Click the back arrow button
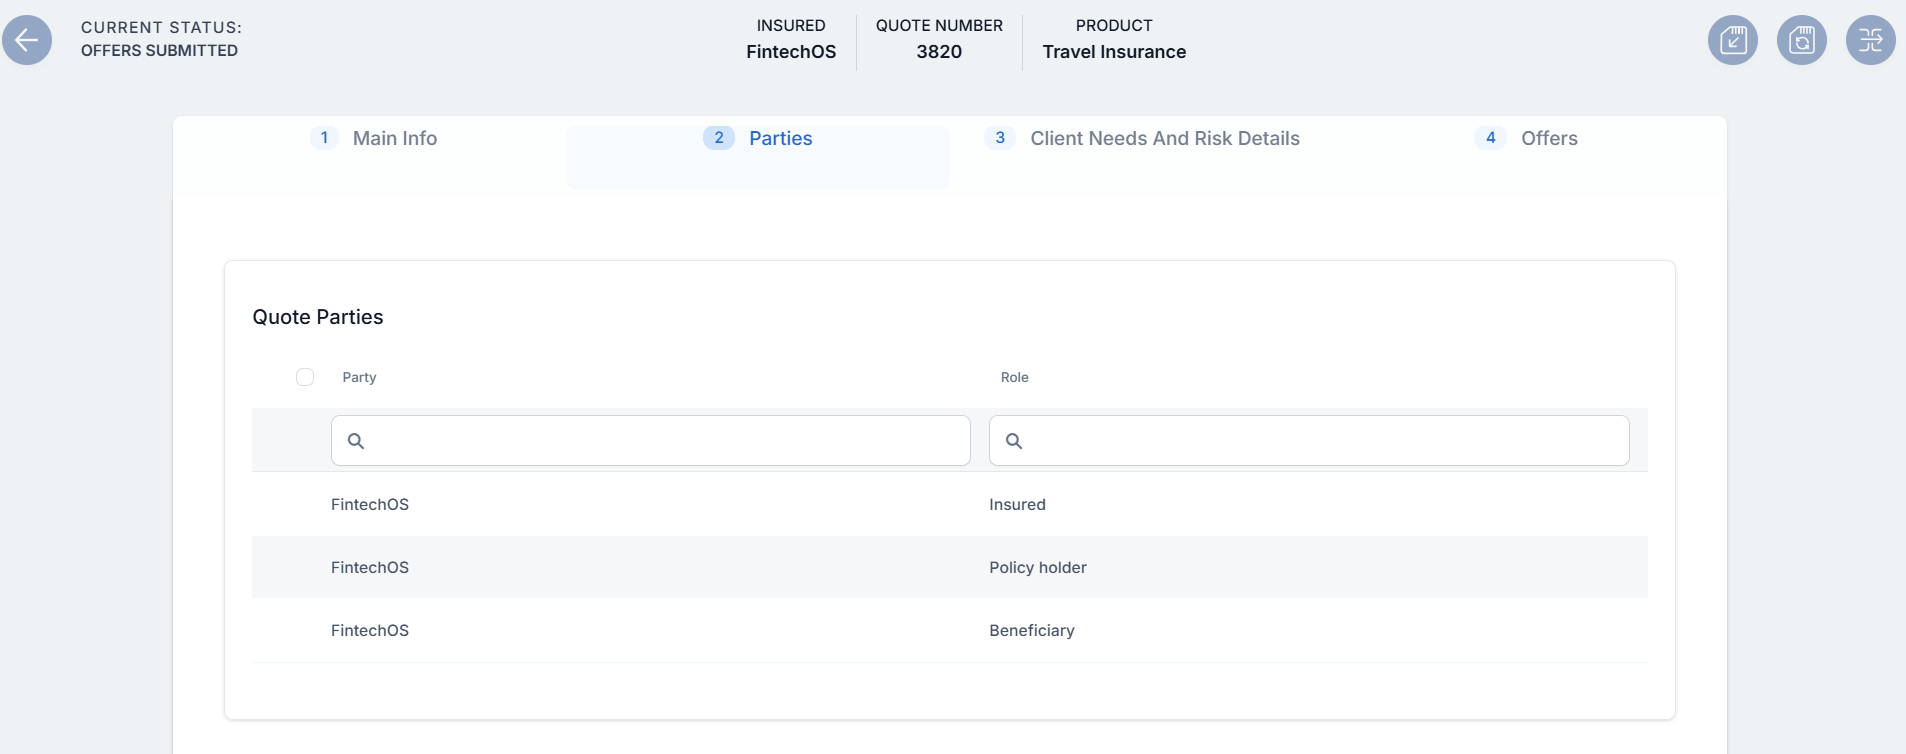The width and height of the screenshot is (1906, 754). pyautogui.click(x=27, y=40)
